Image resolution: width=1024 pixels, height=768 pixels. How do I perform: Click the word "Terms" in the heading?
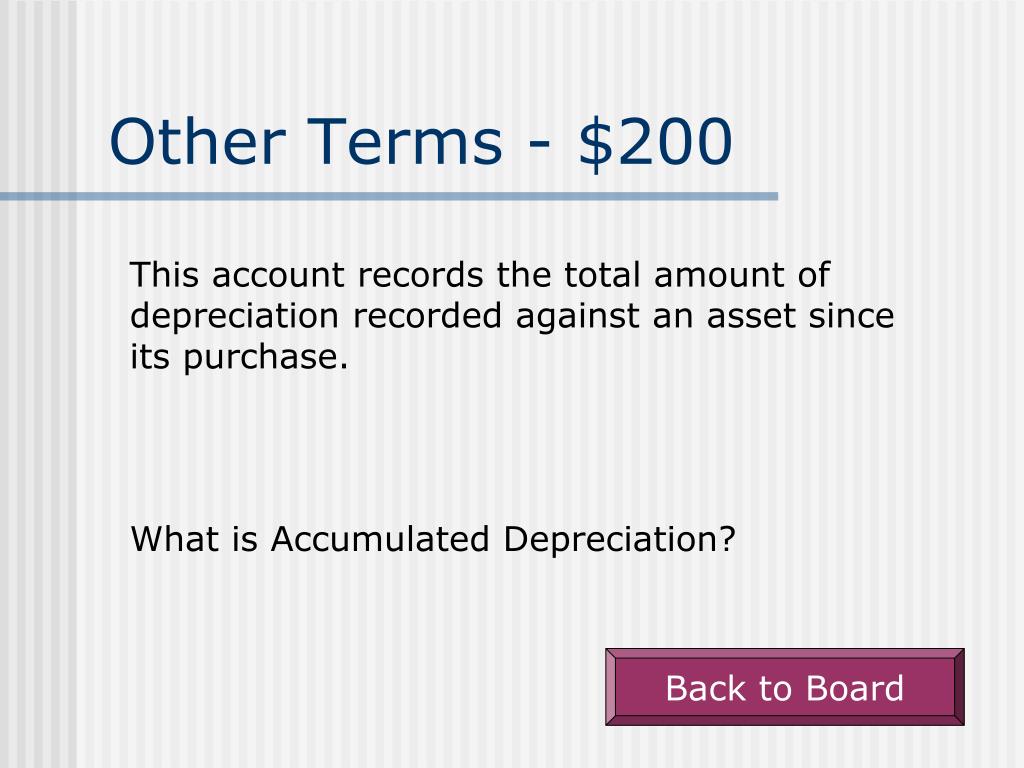(x=405, y=141)
